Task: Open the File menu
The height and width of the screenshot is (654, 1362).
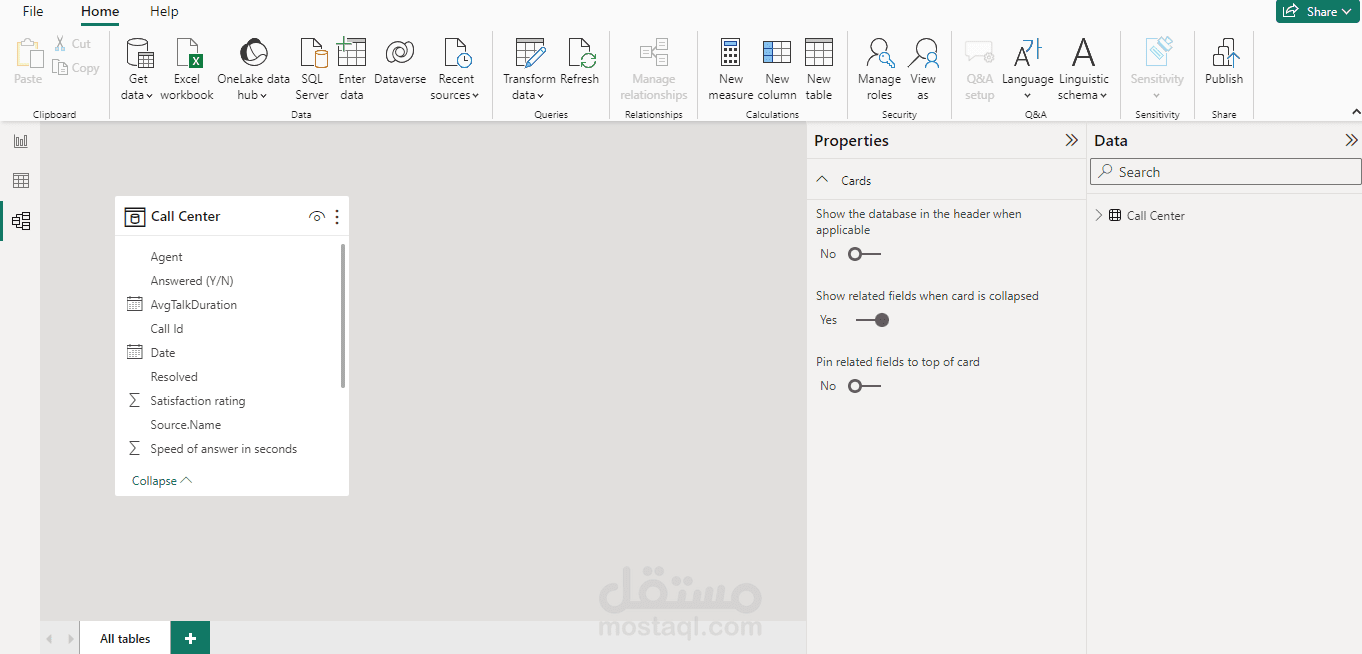Action: click(x=33, y=11)
